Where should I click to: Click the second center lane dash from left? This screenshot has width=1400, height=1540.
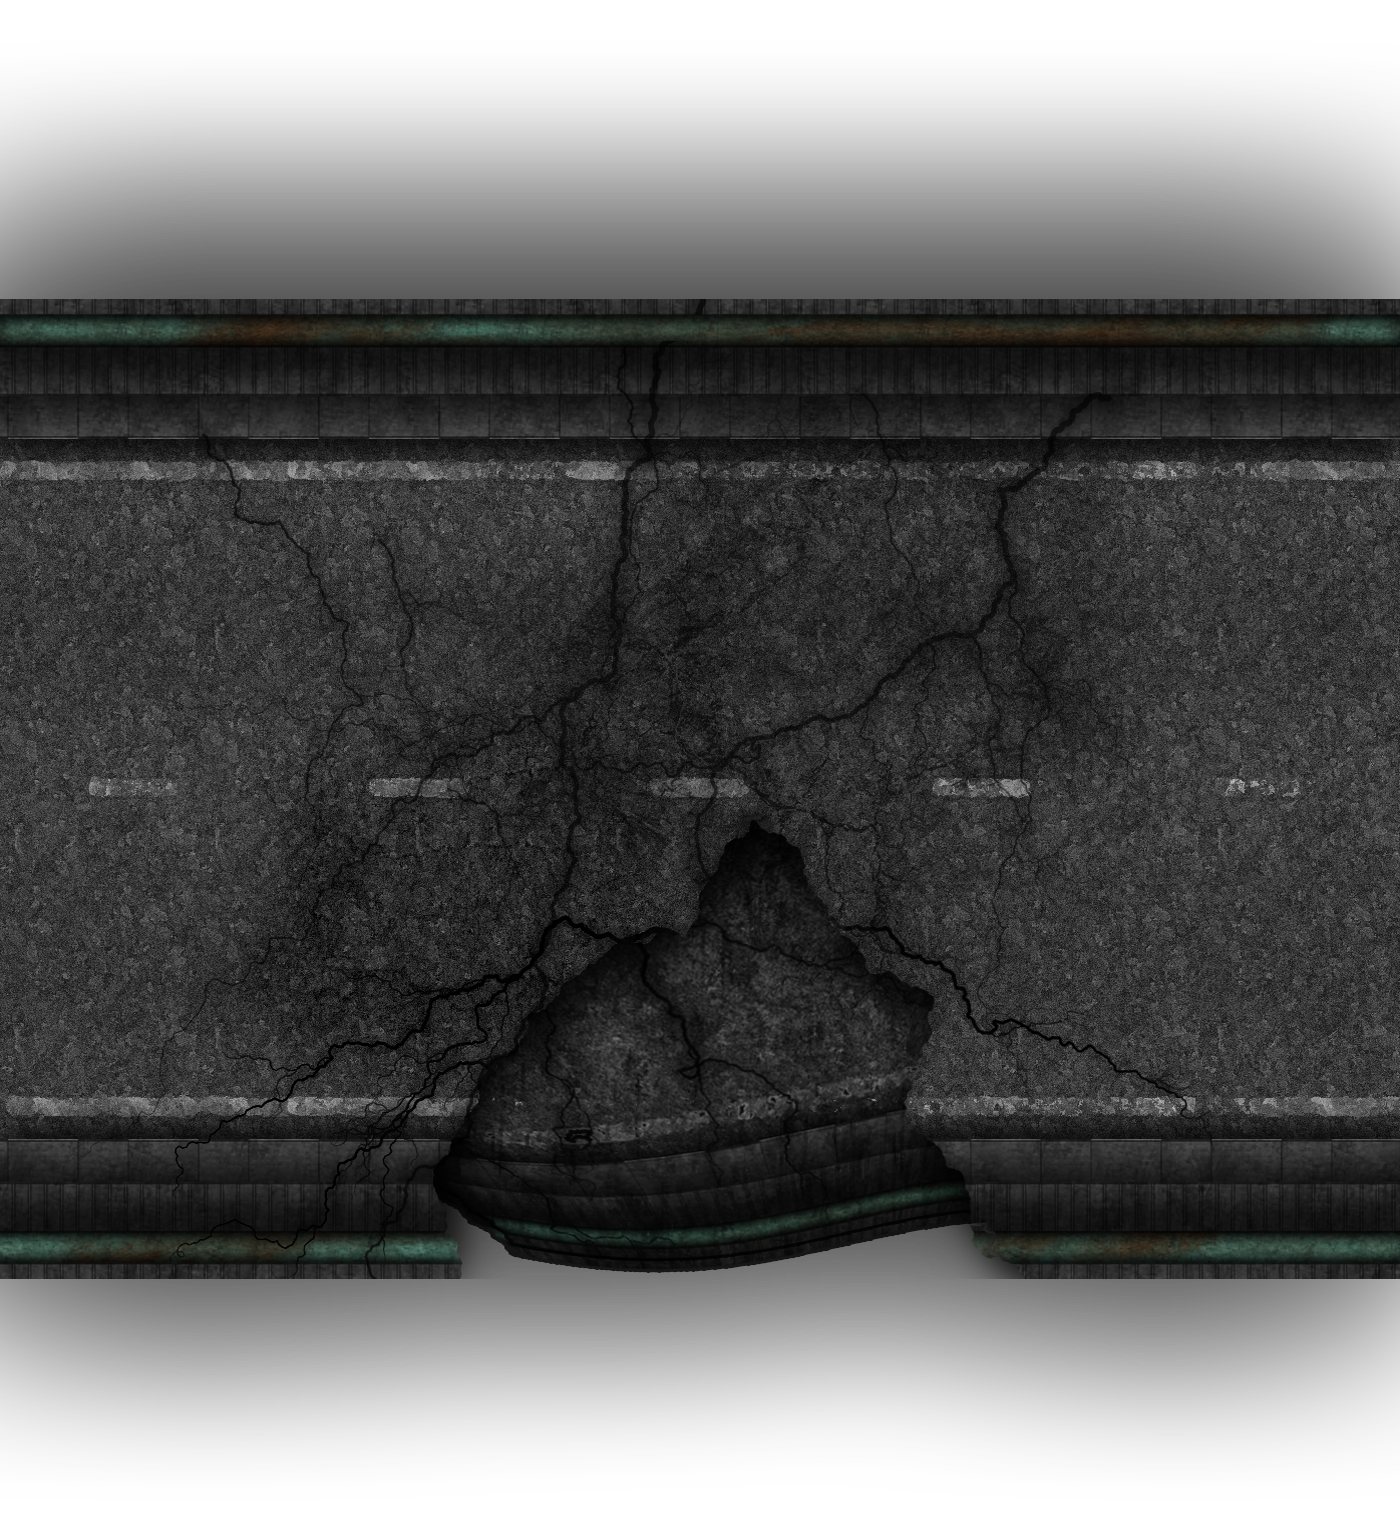(x=415, y=788)
